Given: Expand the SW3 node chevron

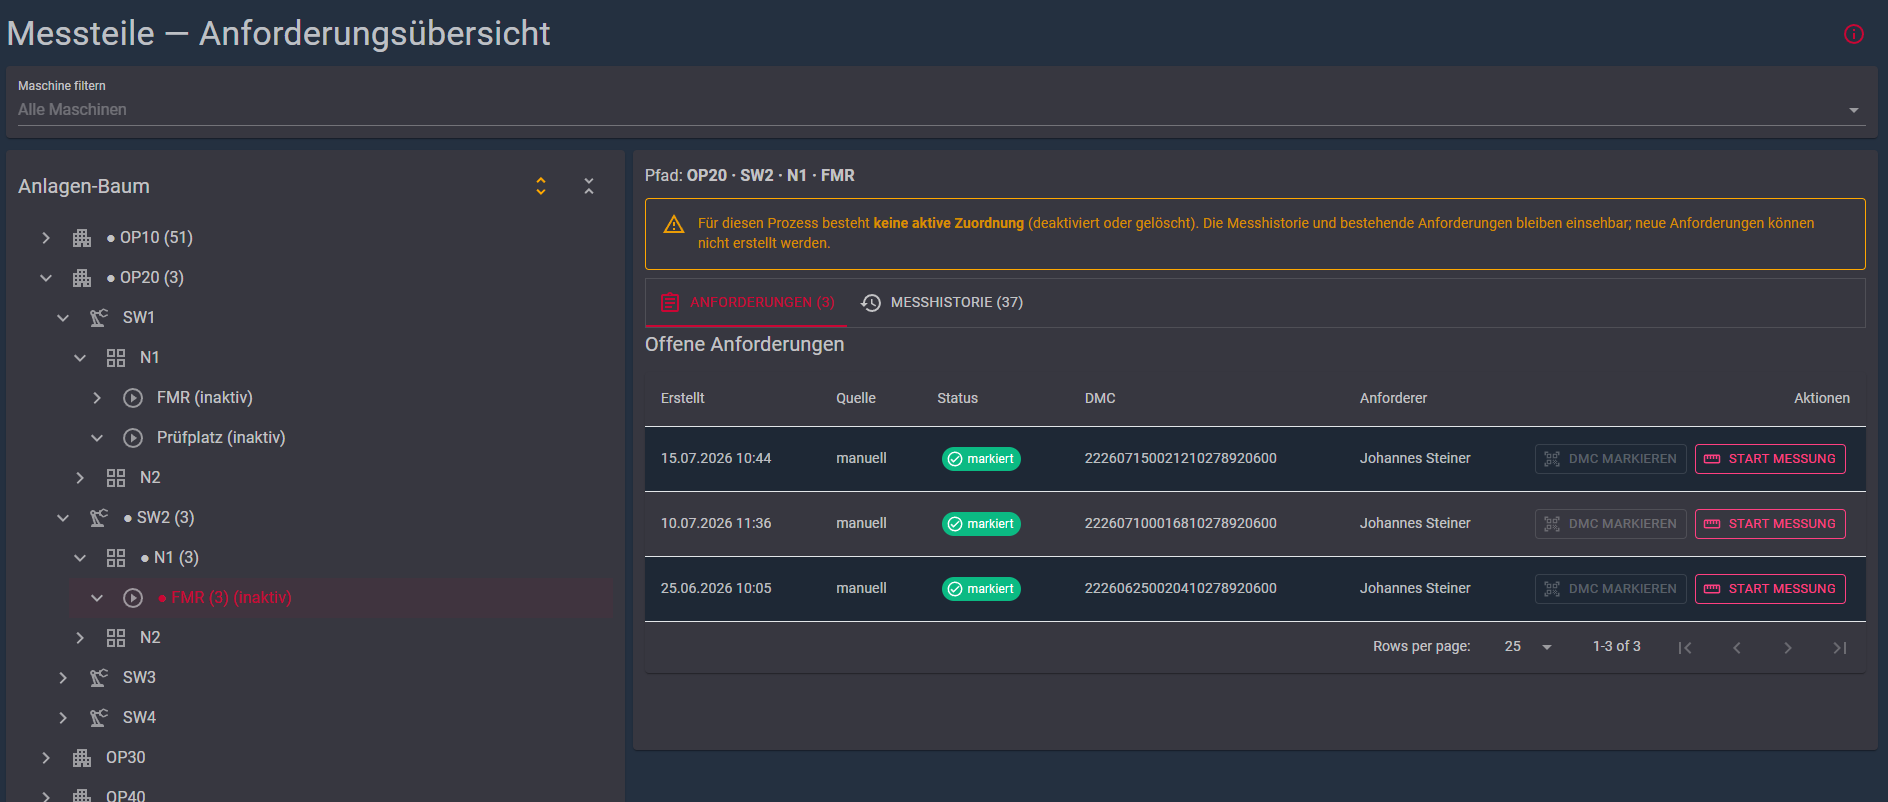Looking at the screenshot, I should [x=63, y=678].
